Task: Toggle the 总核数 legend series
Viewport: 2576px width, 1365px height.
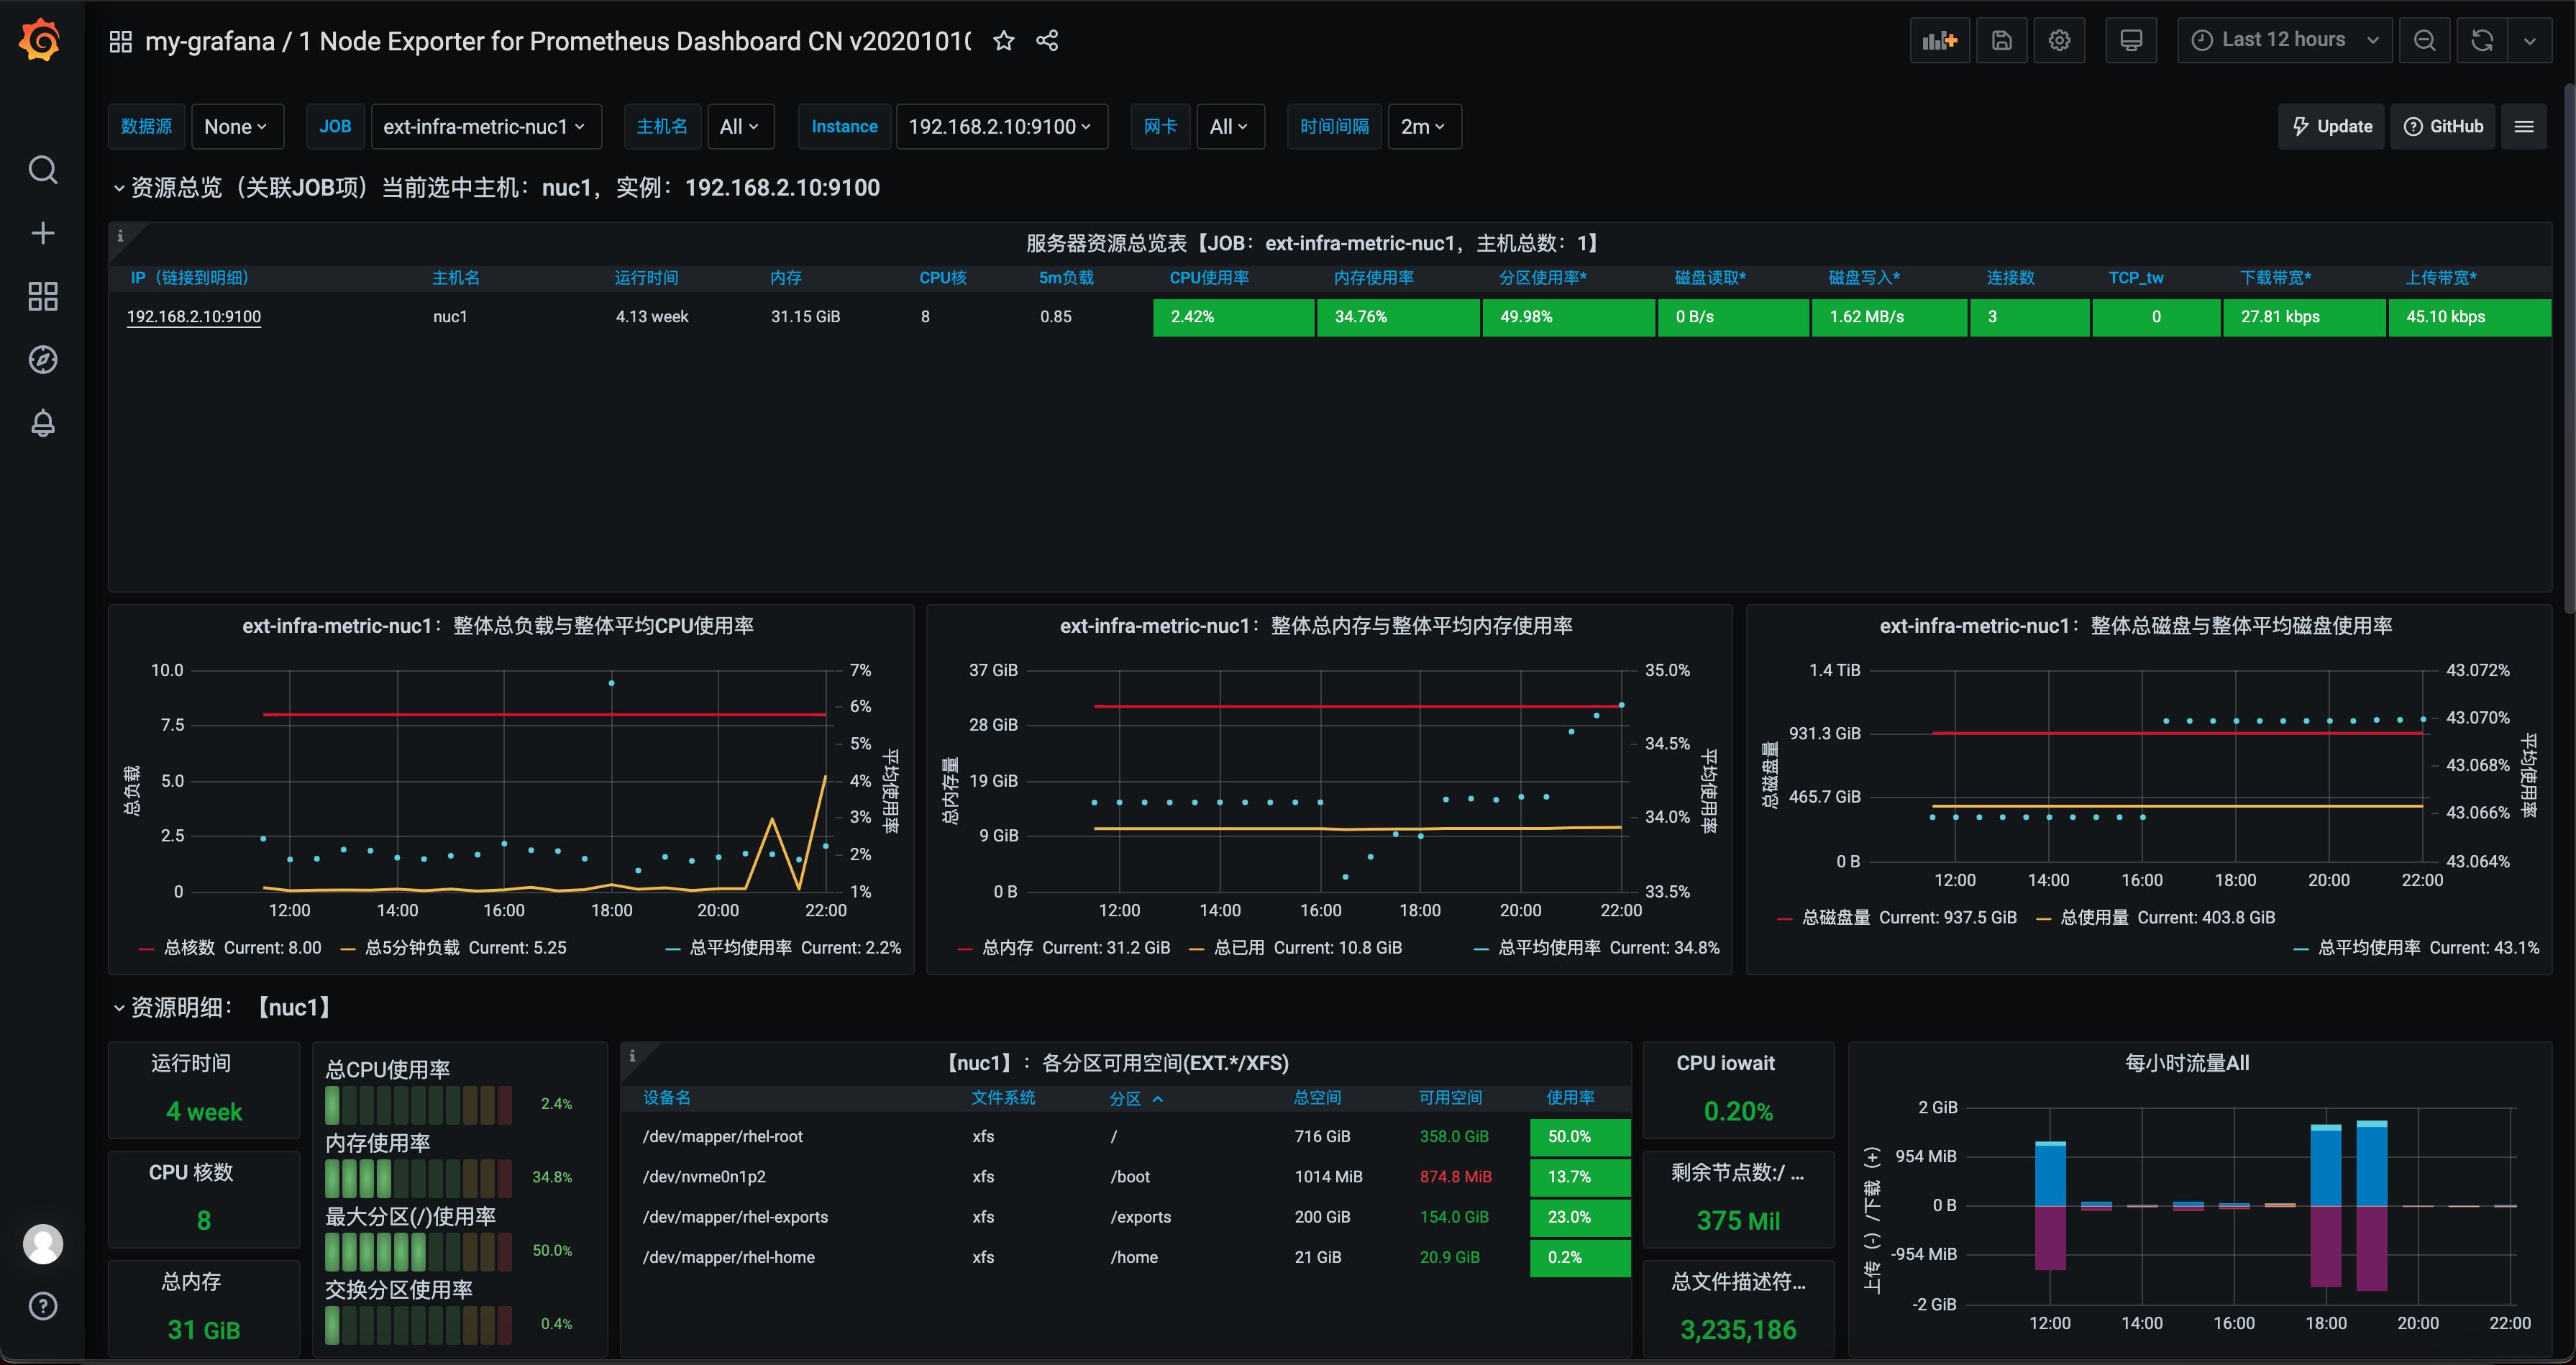Action: click(x=190, y=948)
